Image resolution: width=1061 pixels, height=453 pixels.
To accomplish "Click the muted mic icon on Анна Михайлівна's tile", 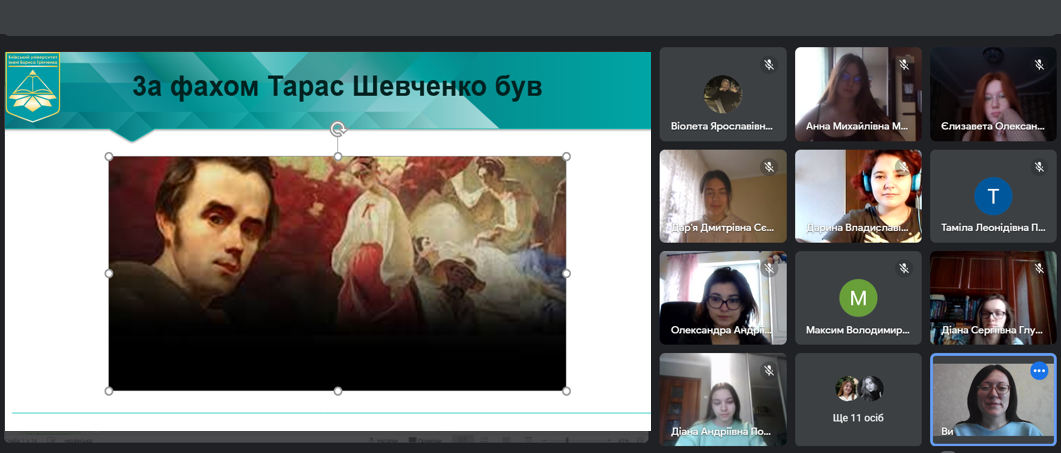I will click(x=904, y=65).
